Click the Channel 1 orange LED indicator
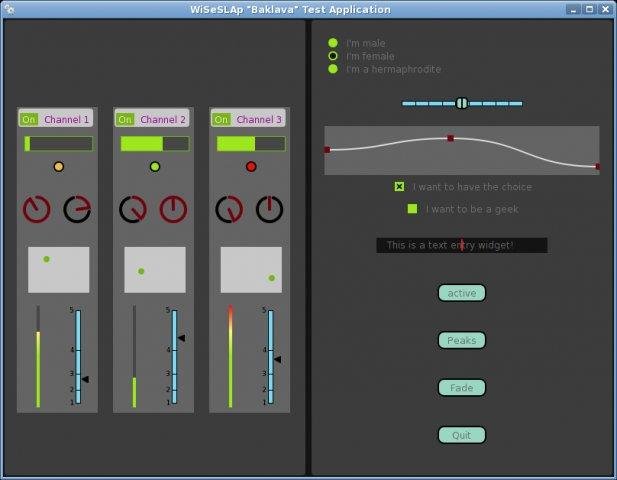 click(x=59, y=167)
